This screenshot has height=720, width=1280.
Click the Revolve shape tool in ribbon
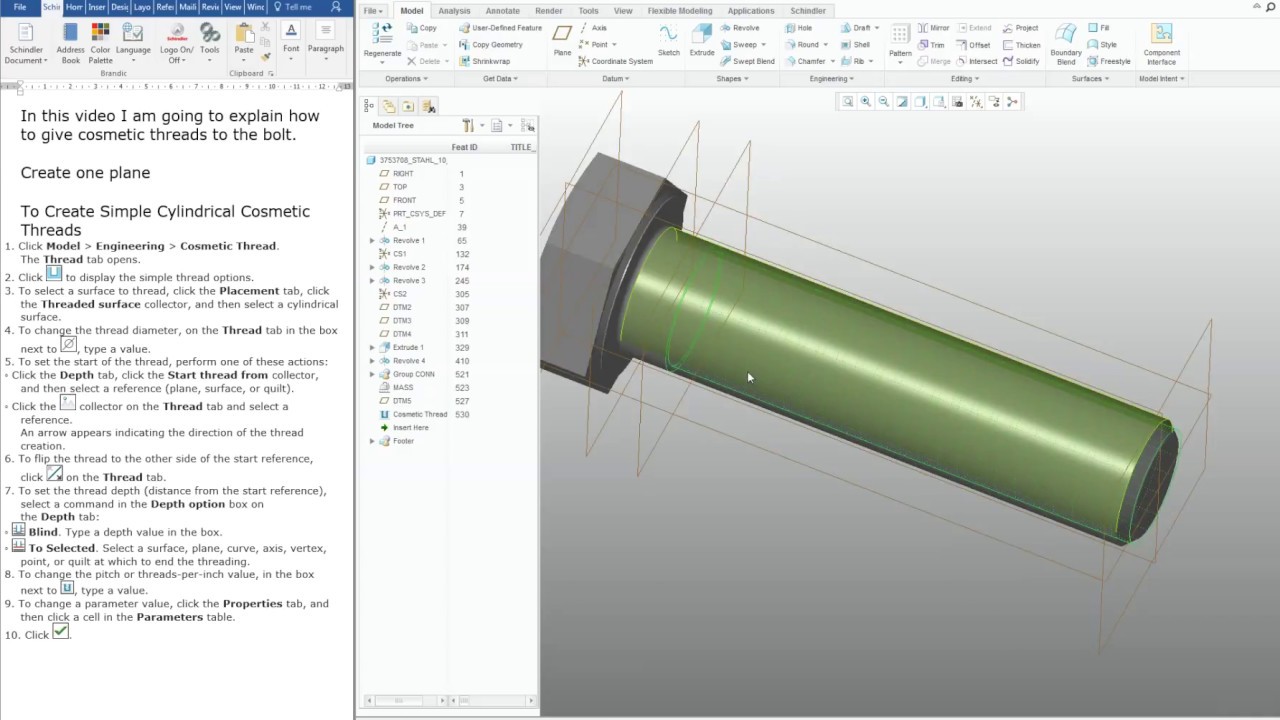click(x=740, y=28)
